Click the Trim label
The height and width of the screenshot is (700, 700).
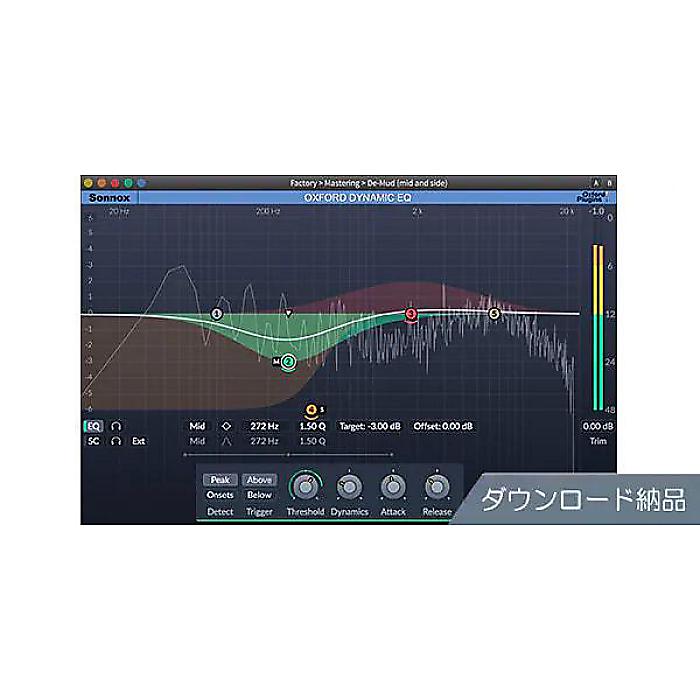598,441
